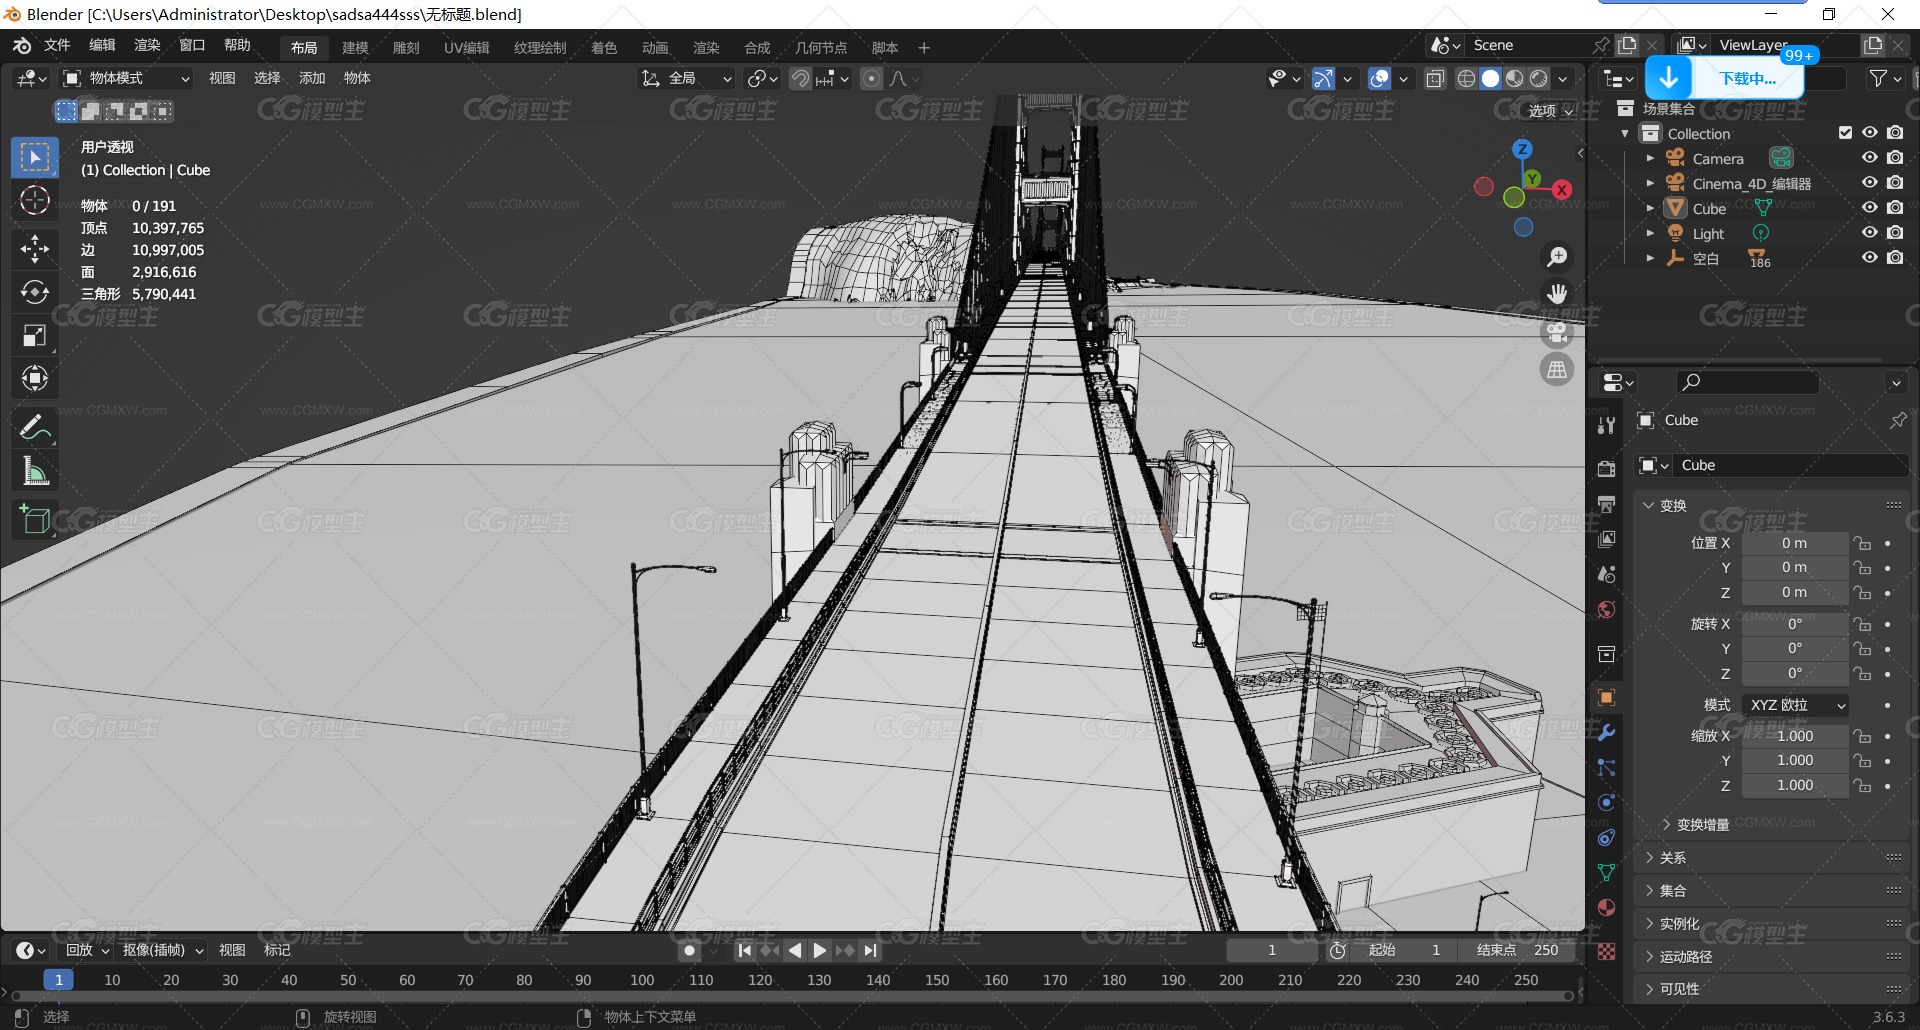Expand the Camera item in outliner
Image resolution: width=1920 pixels, height=1030 pixels.
click(1650, 158)
